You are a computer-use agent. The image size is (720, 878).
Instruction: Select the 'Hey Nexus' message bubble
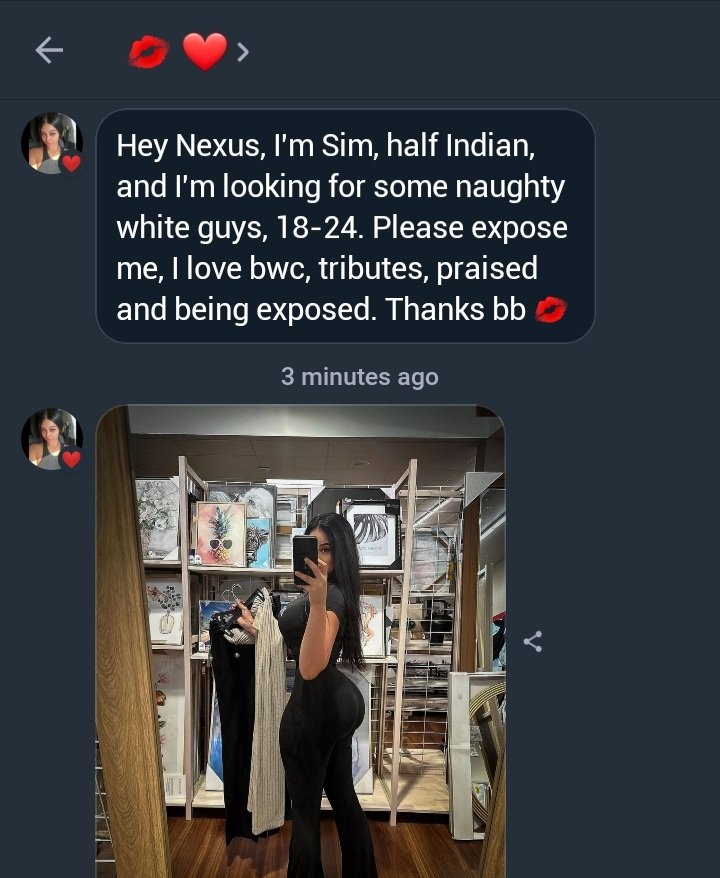click(345, 226)
